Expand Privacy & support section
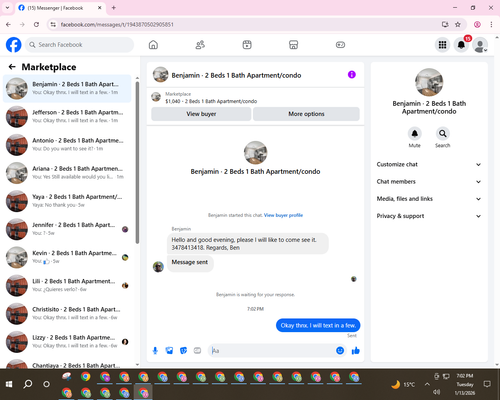500x400 pixels. [x=429, y=216]
